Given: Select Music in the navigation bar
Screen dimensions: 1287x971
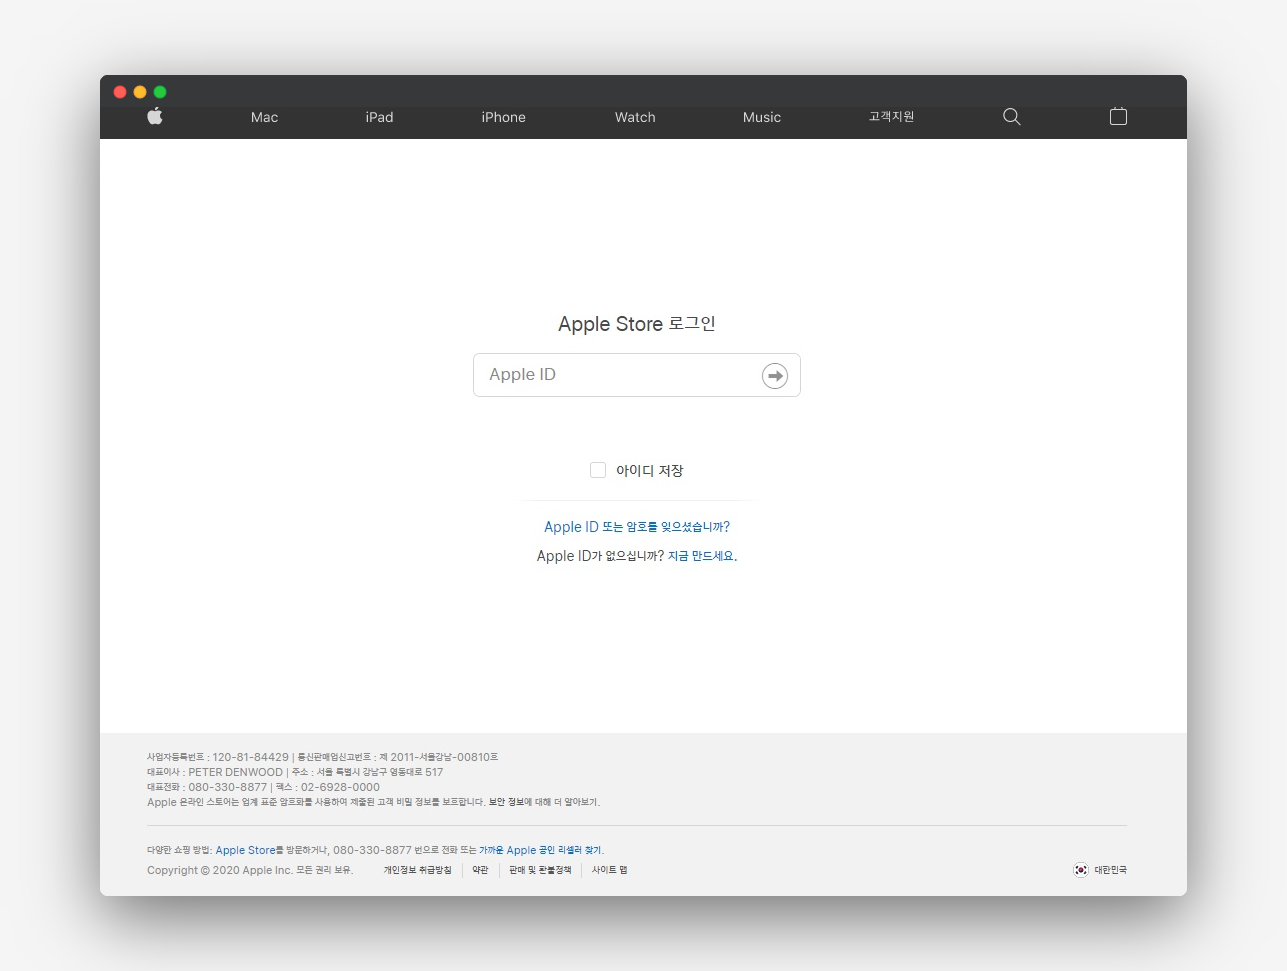Looking at the screenshot, I should (x=762, y=117).
